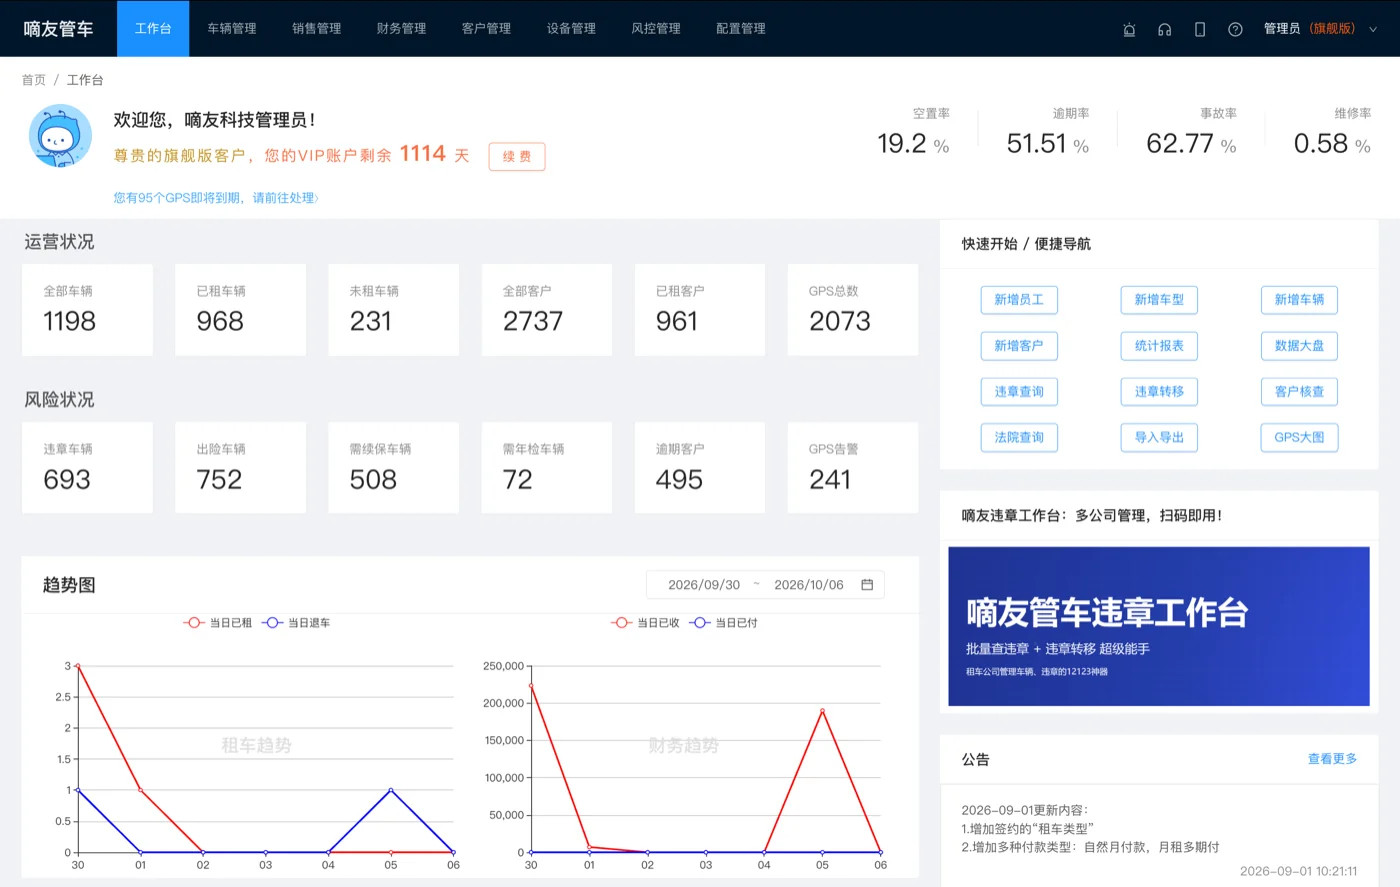Toggle the 当日退车 legend series
Screen dimensions: 1400x887
[x=296, y=623]
